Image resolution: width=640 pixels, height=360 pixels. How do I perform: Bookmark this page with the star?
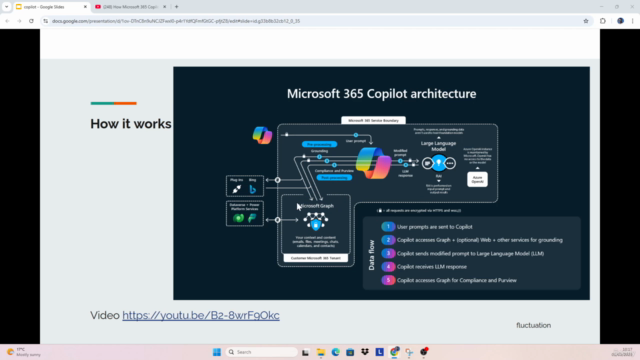(x=586, y=21)
